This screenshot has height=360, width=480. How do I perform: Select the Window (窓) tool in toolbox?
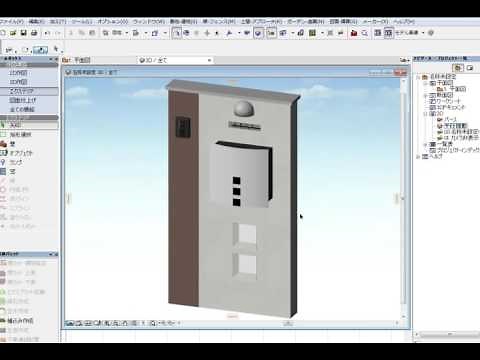coord(12,172)
